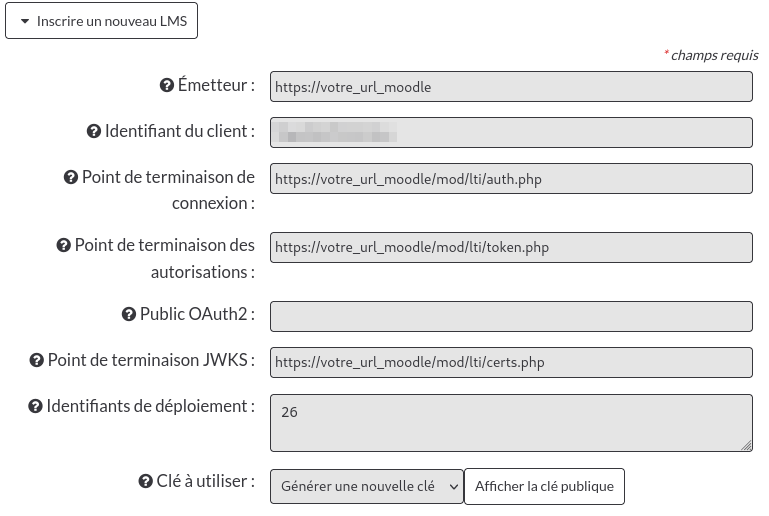Screen dimensions: 769x516
Task: Open the Générer une nouvelle clé dropdown
Action: (x=367, y=486)
